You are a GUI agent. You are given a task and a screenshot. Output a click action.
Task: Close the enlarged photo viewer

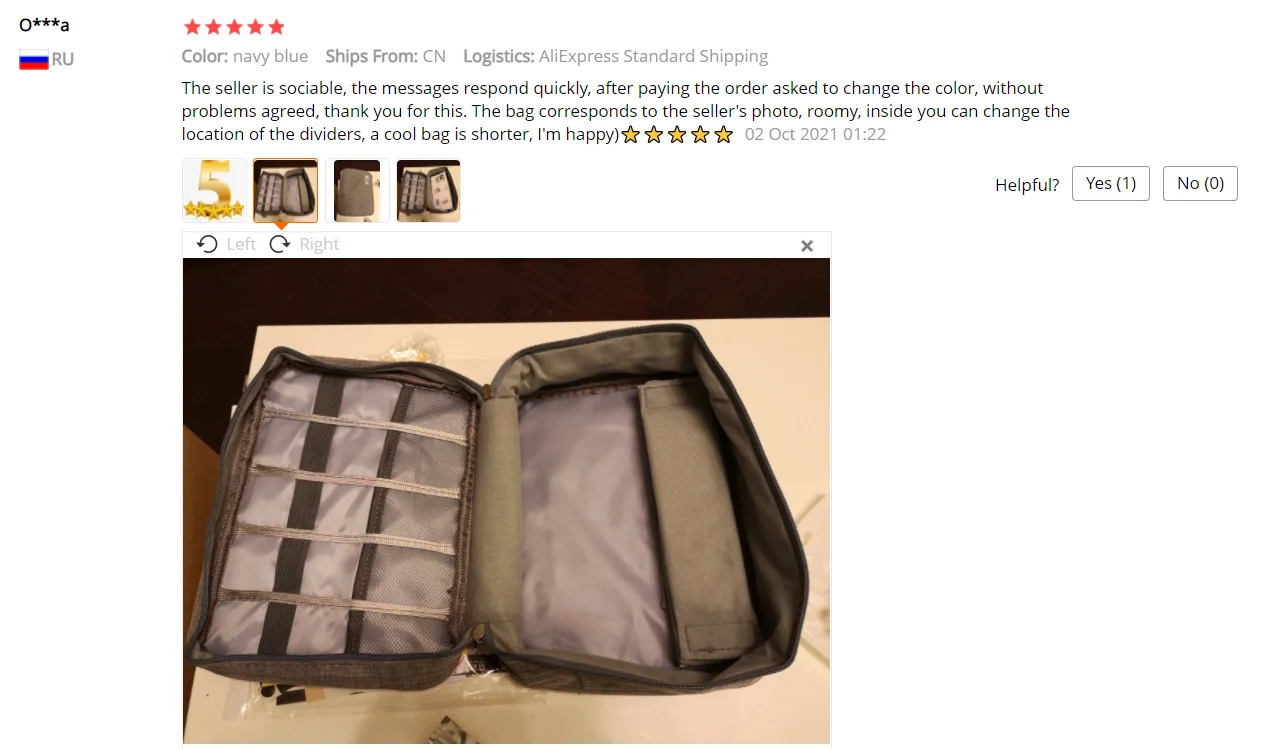pyautogui.click(x=807, y=246)
